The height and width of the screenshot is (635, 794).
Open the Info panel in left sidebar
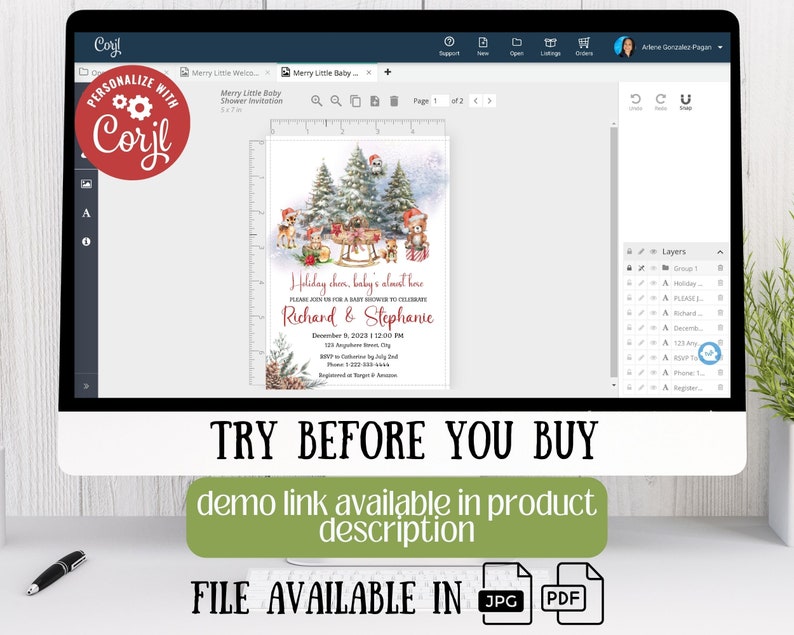(x=87, y=242)
